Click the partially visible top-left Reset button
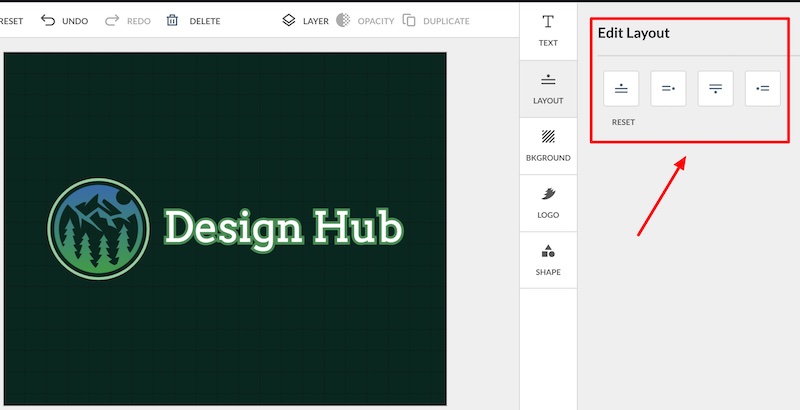 (x=11, y=20)
